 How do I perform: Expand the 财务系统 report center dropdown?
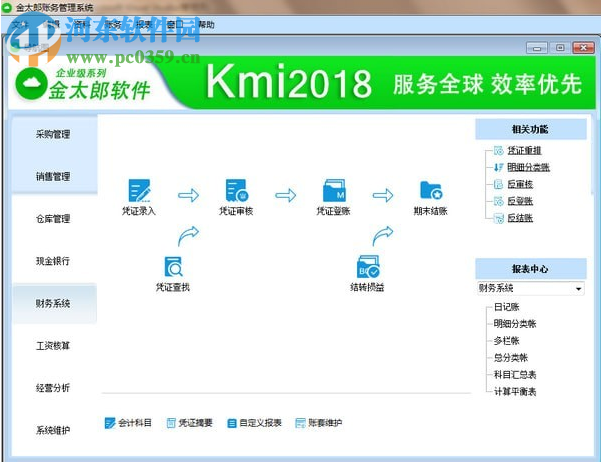[578, 289]
